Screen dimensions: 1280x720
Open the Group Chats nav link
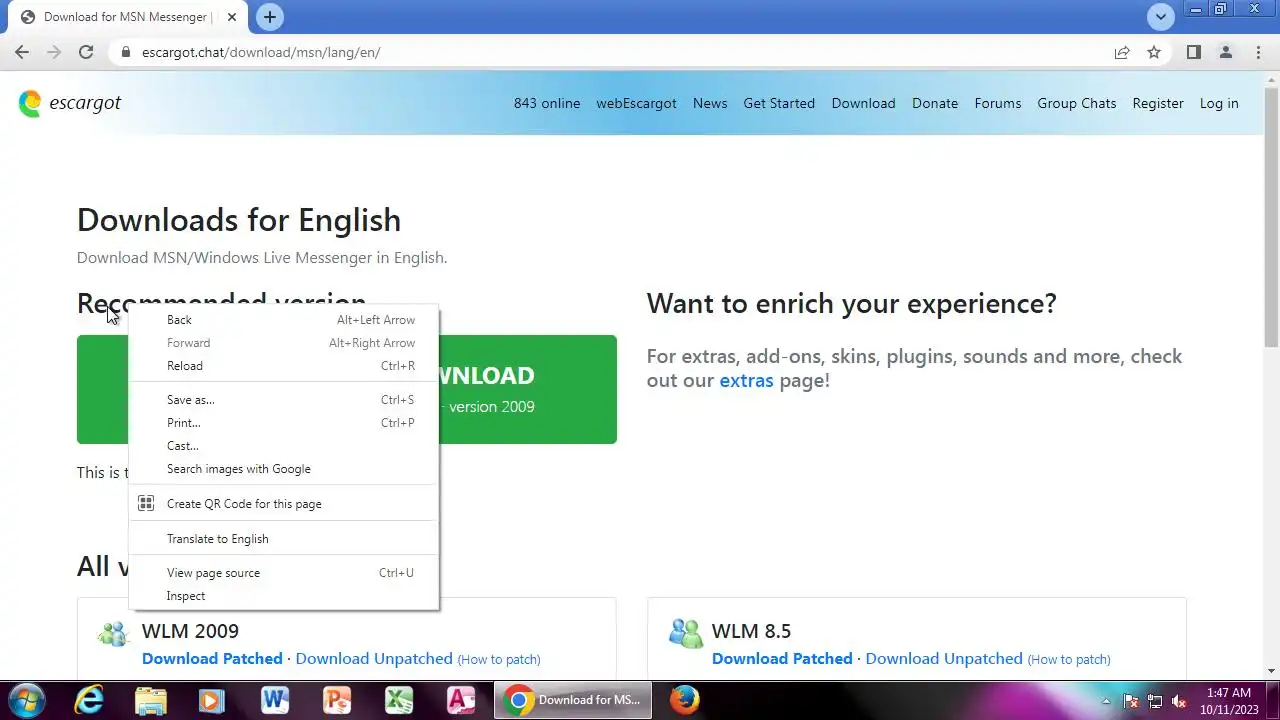tap(1077, 103)
